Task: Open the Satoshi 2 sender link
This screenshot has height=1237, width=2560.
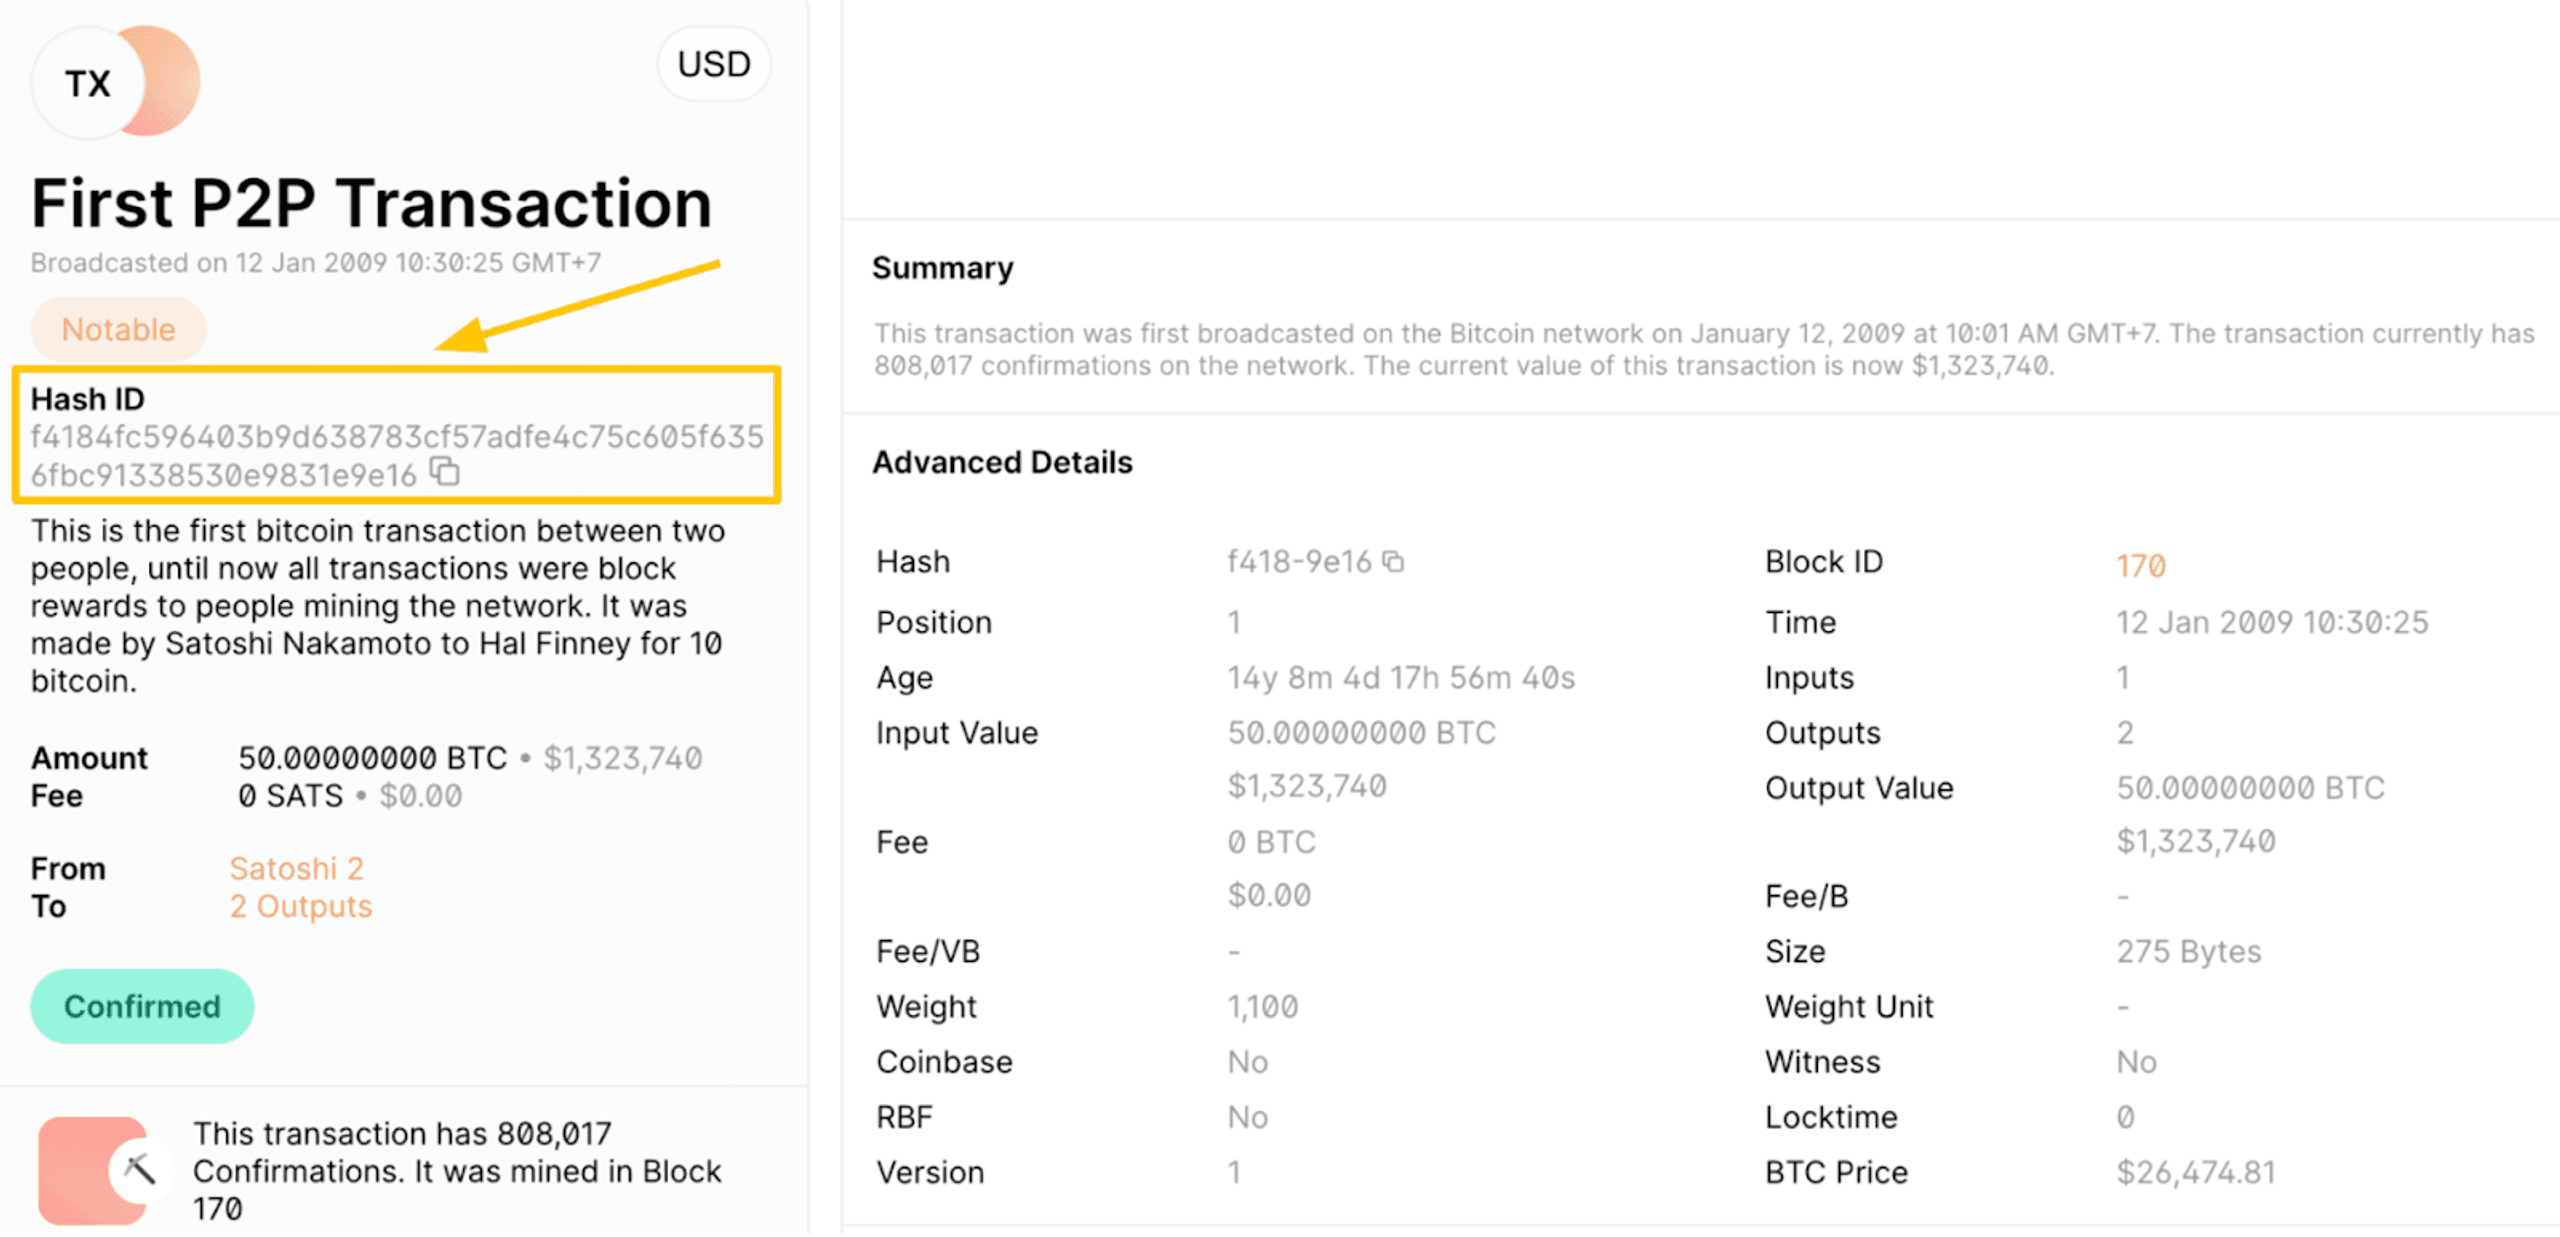Action: click(x=296, y=868)
